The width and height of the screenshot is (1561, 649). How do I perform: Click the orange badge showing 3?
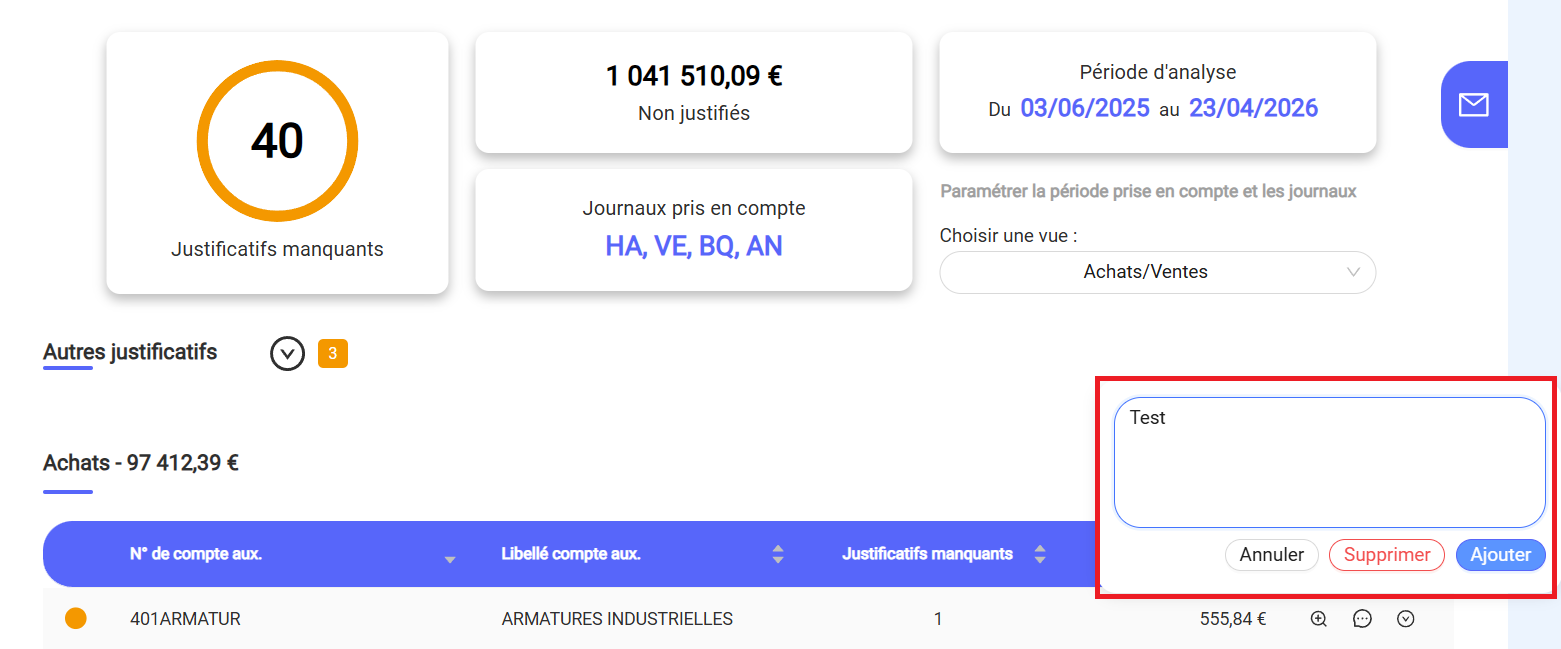(333, 353)
